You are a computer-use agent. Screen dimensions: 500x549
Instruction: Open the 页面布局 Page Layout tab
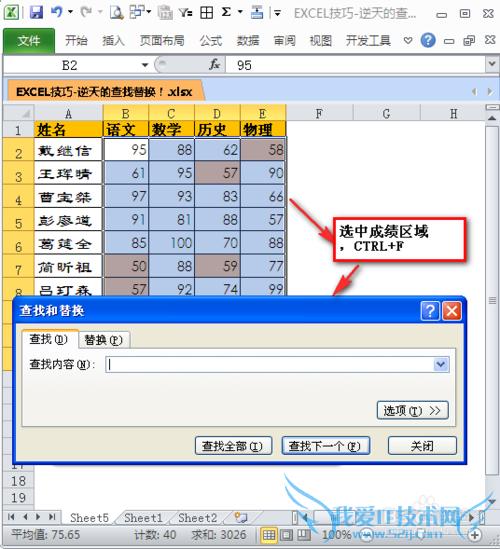click(162, 41)
